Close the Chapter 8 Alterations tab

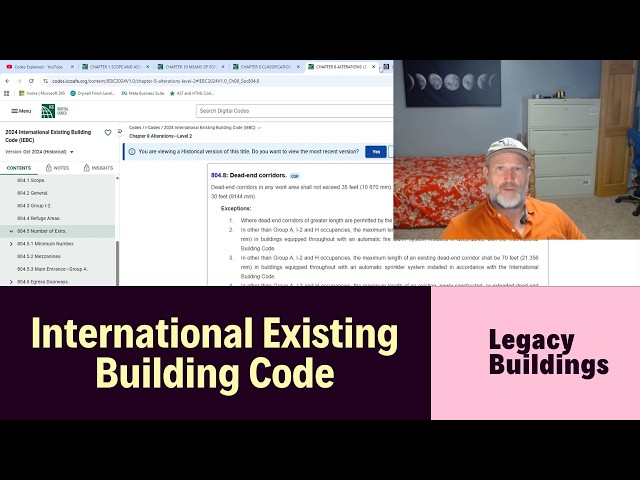pyautogui.click(x=373, y=67)
